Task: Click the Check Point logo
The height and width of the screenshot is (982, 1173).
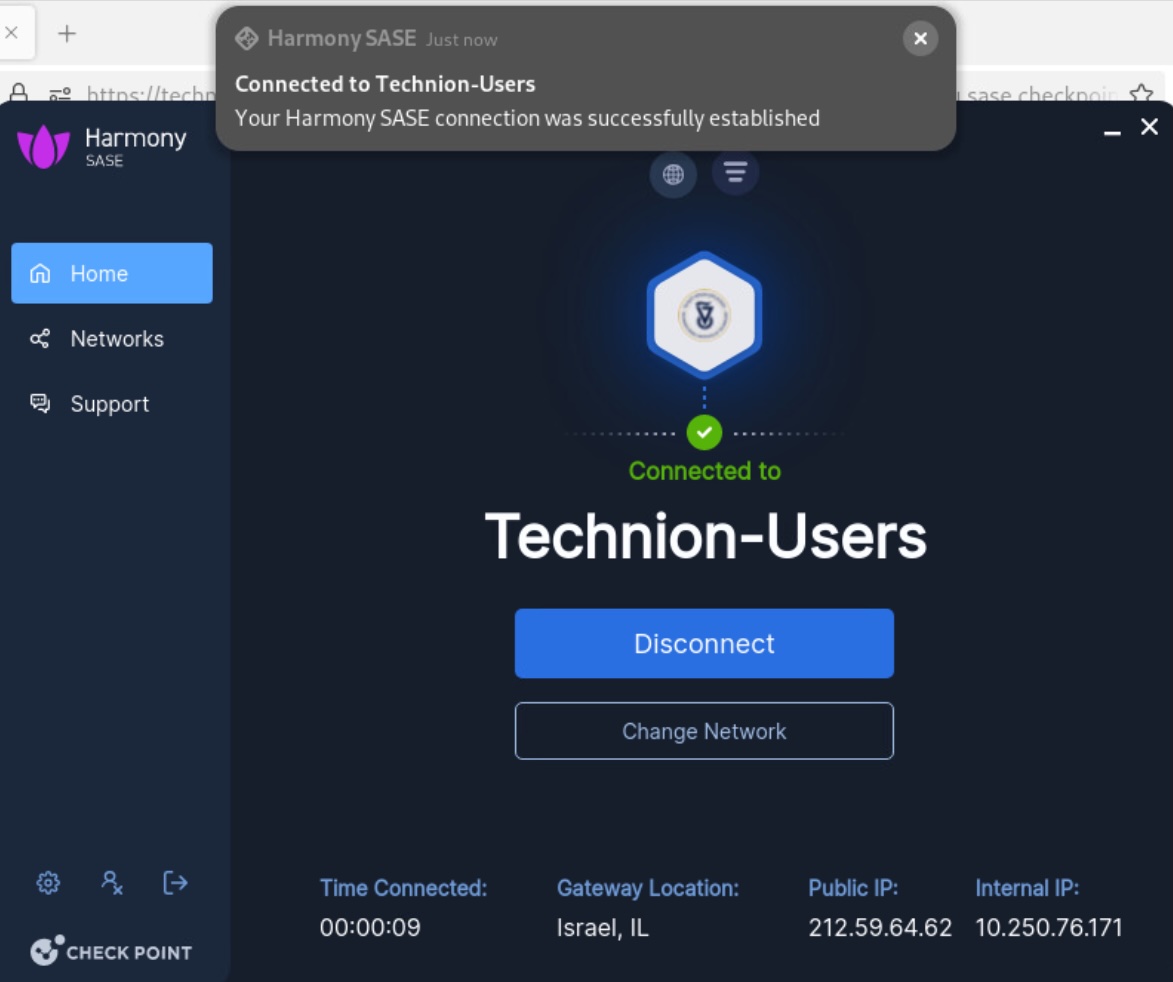Action: (111, 951)
